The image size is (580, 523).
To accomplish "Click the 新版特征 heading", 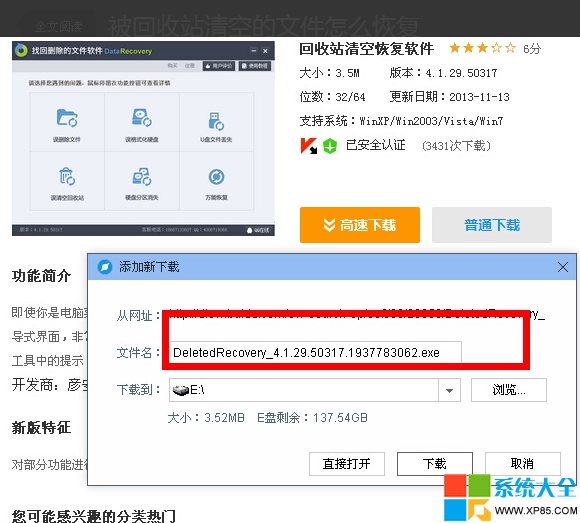I will pyautogui.click(x=41, y=428).
